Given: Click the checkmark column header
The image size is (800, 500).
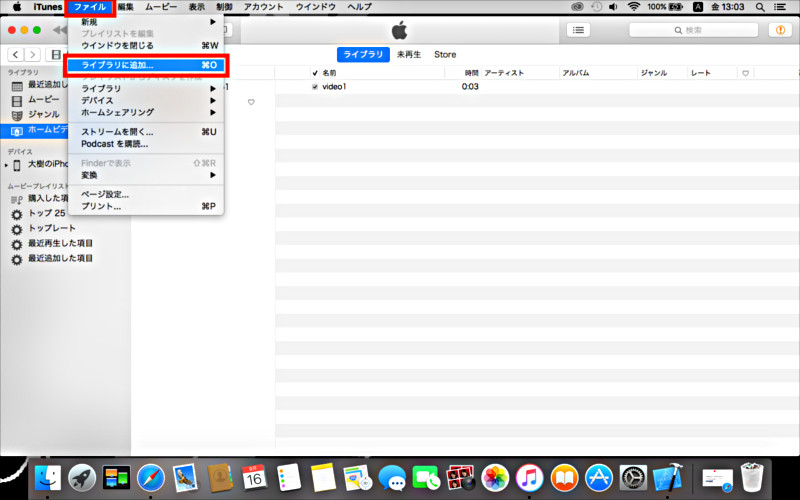Looking at the screenshot, I should point(315,73).
